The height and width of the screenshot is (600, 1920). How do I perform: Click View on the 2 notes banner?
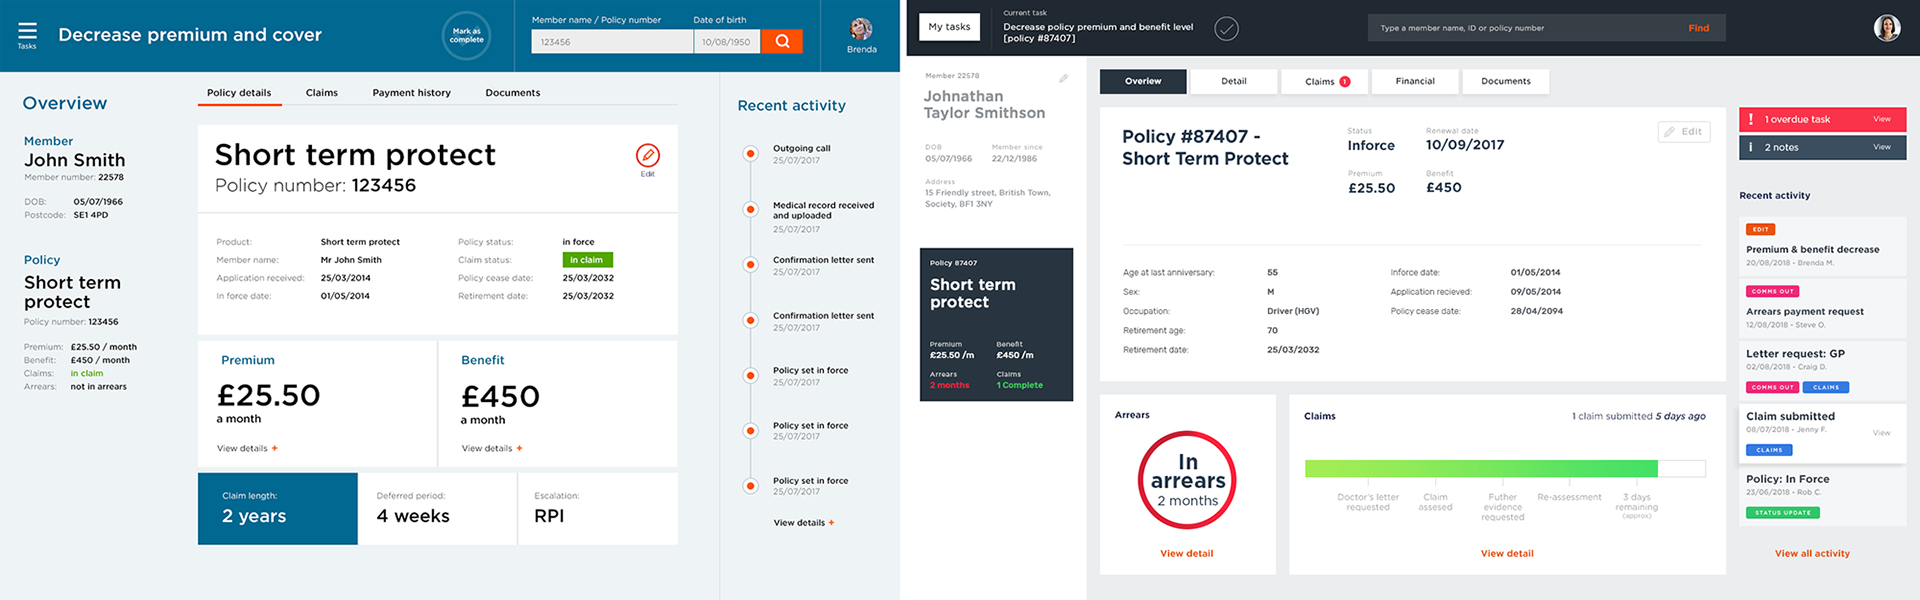pyautogui.click(x=1882, y=147)
